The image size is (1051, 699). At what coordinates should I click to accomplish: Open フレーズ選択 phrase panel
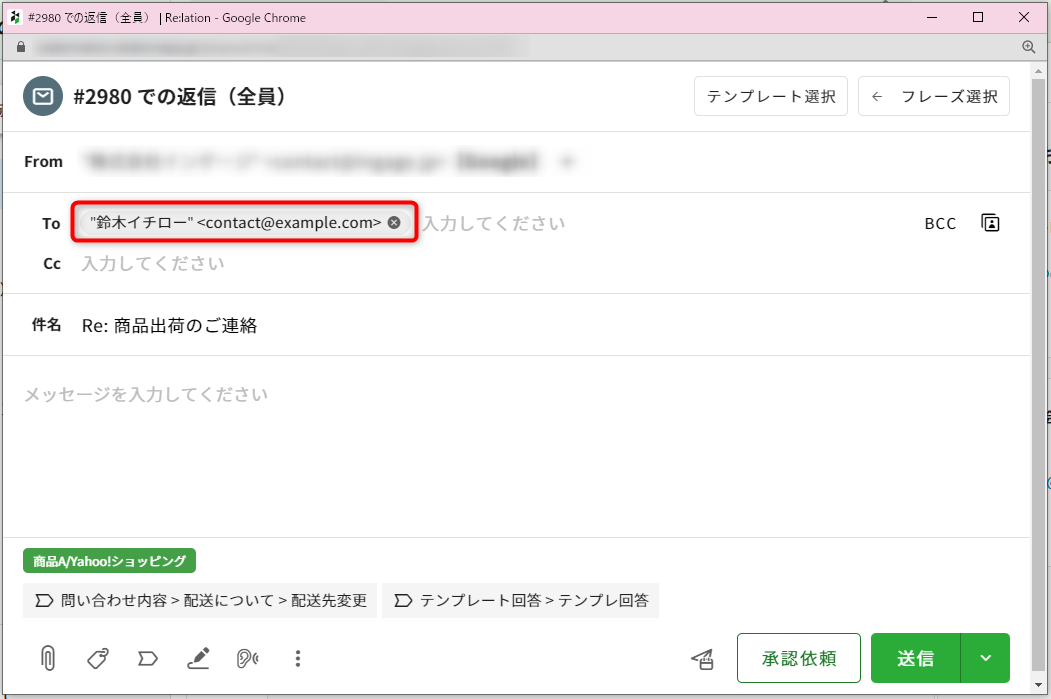[933, 97]
